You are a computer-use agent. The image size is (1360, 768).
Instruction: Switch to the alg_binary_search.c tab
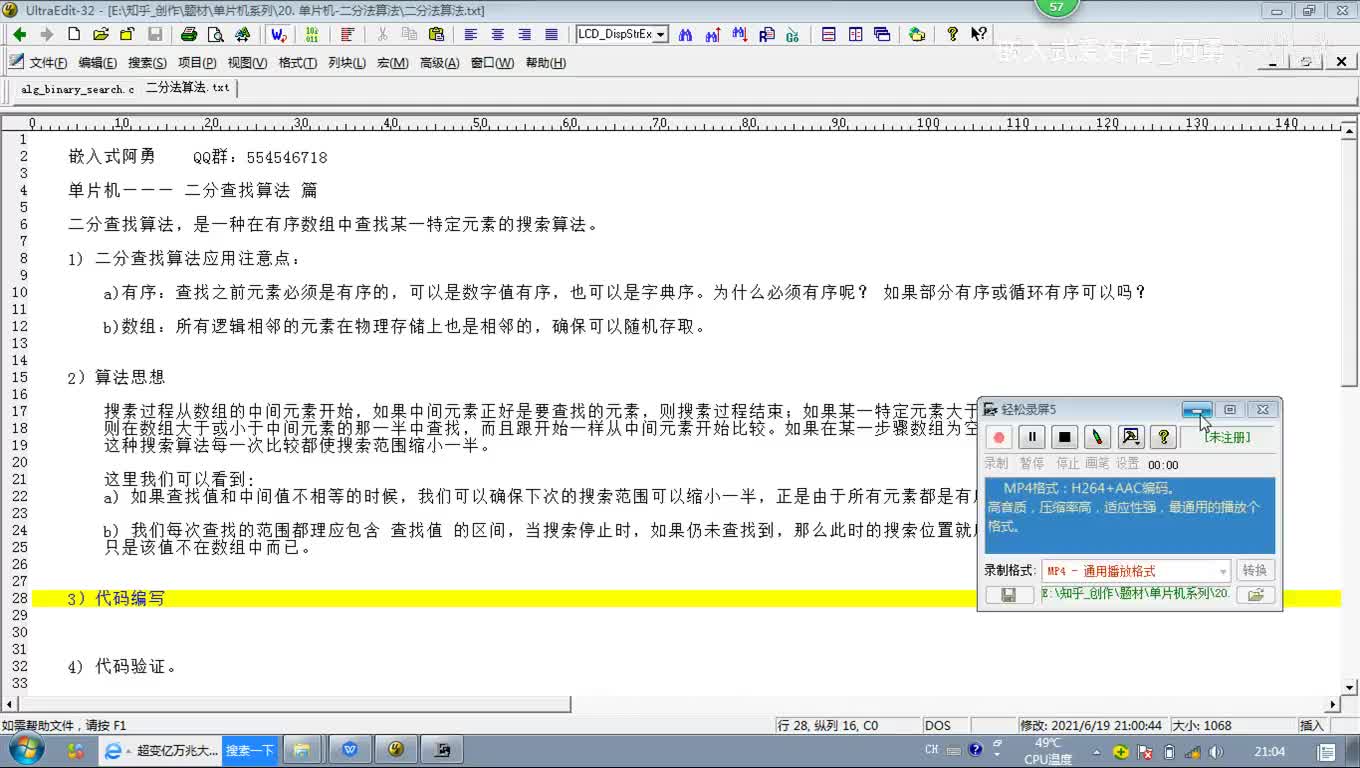point(77,89)
